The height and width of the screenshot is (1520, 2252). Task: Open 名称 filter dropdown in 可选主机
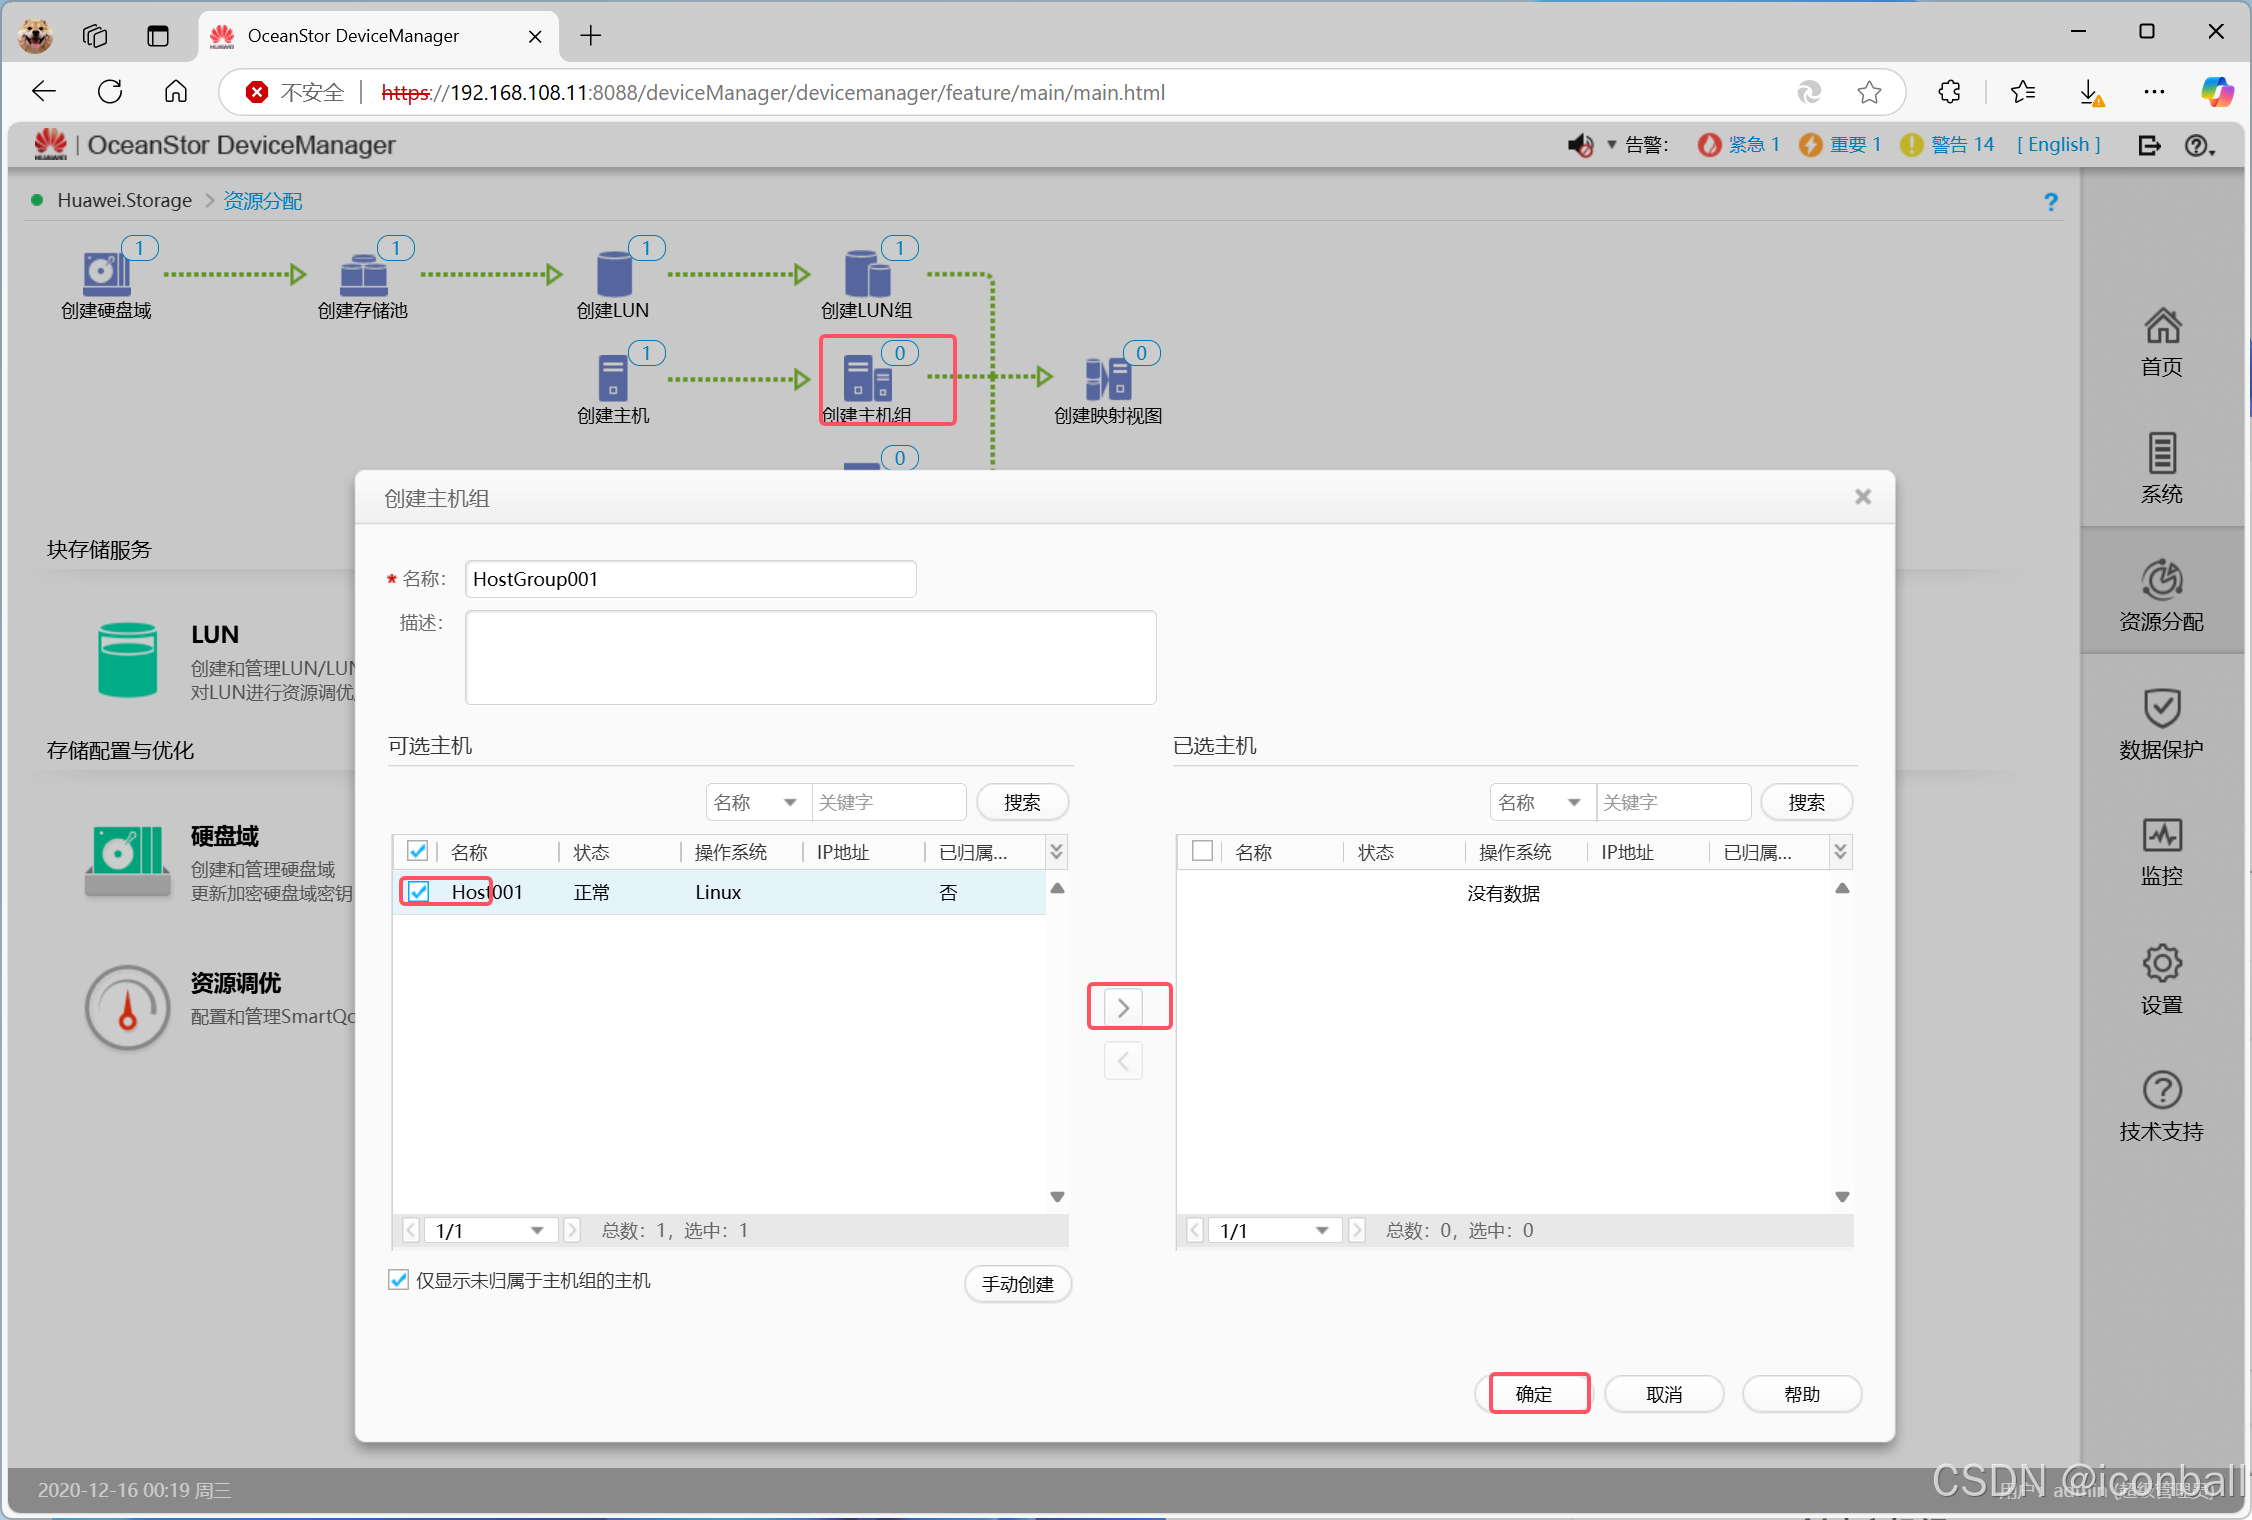tap(757, 802)
